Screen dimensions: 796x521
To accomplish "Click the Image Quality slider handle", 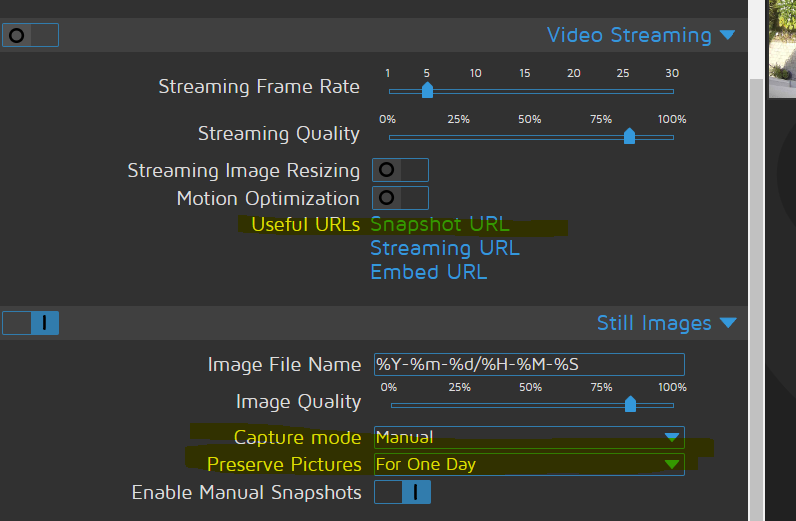I will tap(630, 404).
